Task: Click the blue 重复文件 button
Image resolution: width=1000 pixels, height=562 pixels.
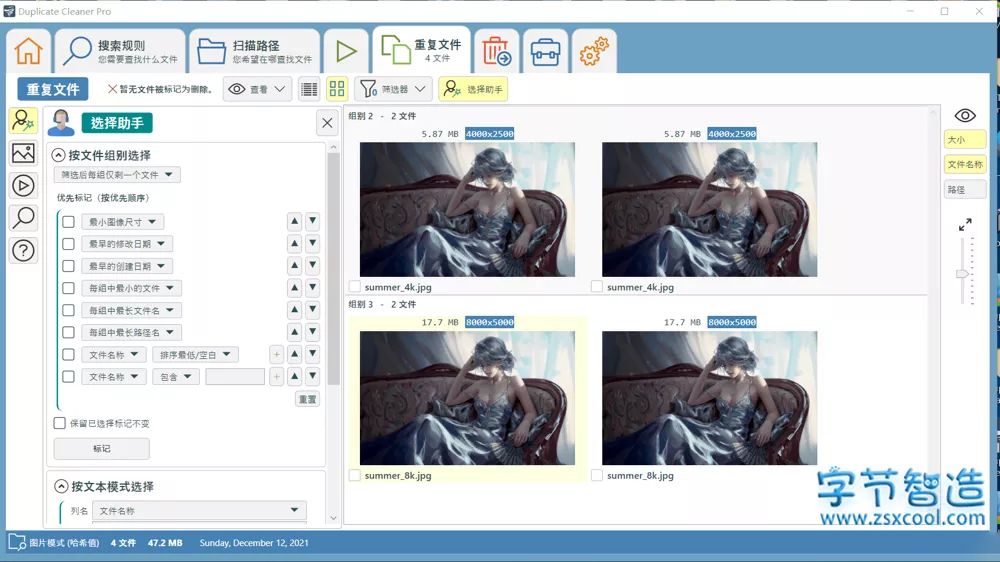Action: [x=53, y=89]
